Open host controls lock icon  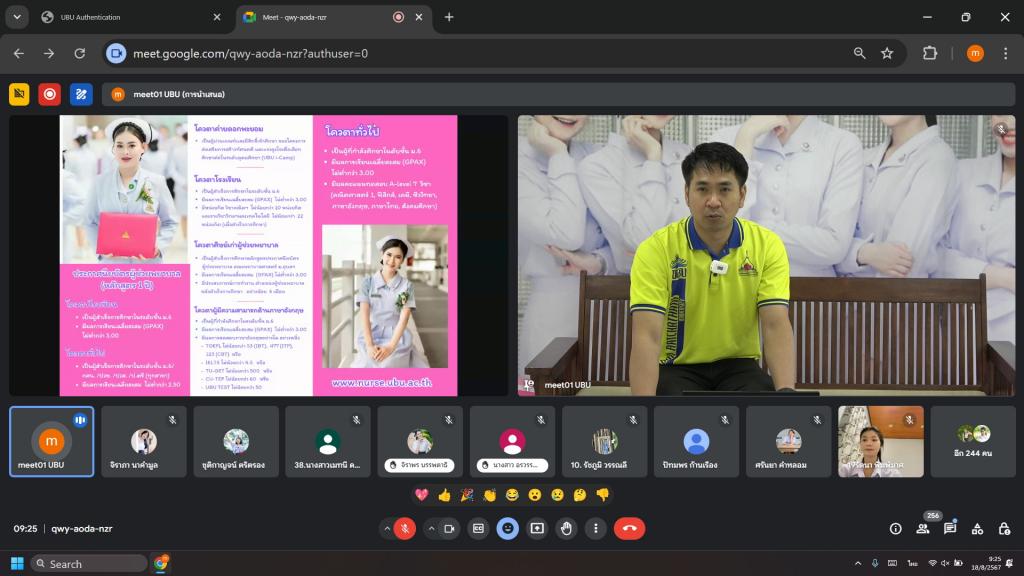(1004, 528)
